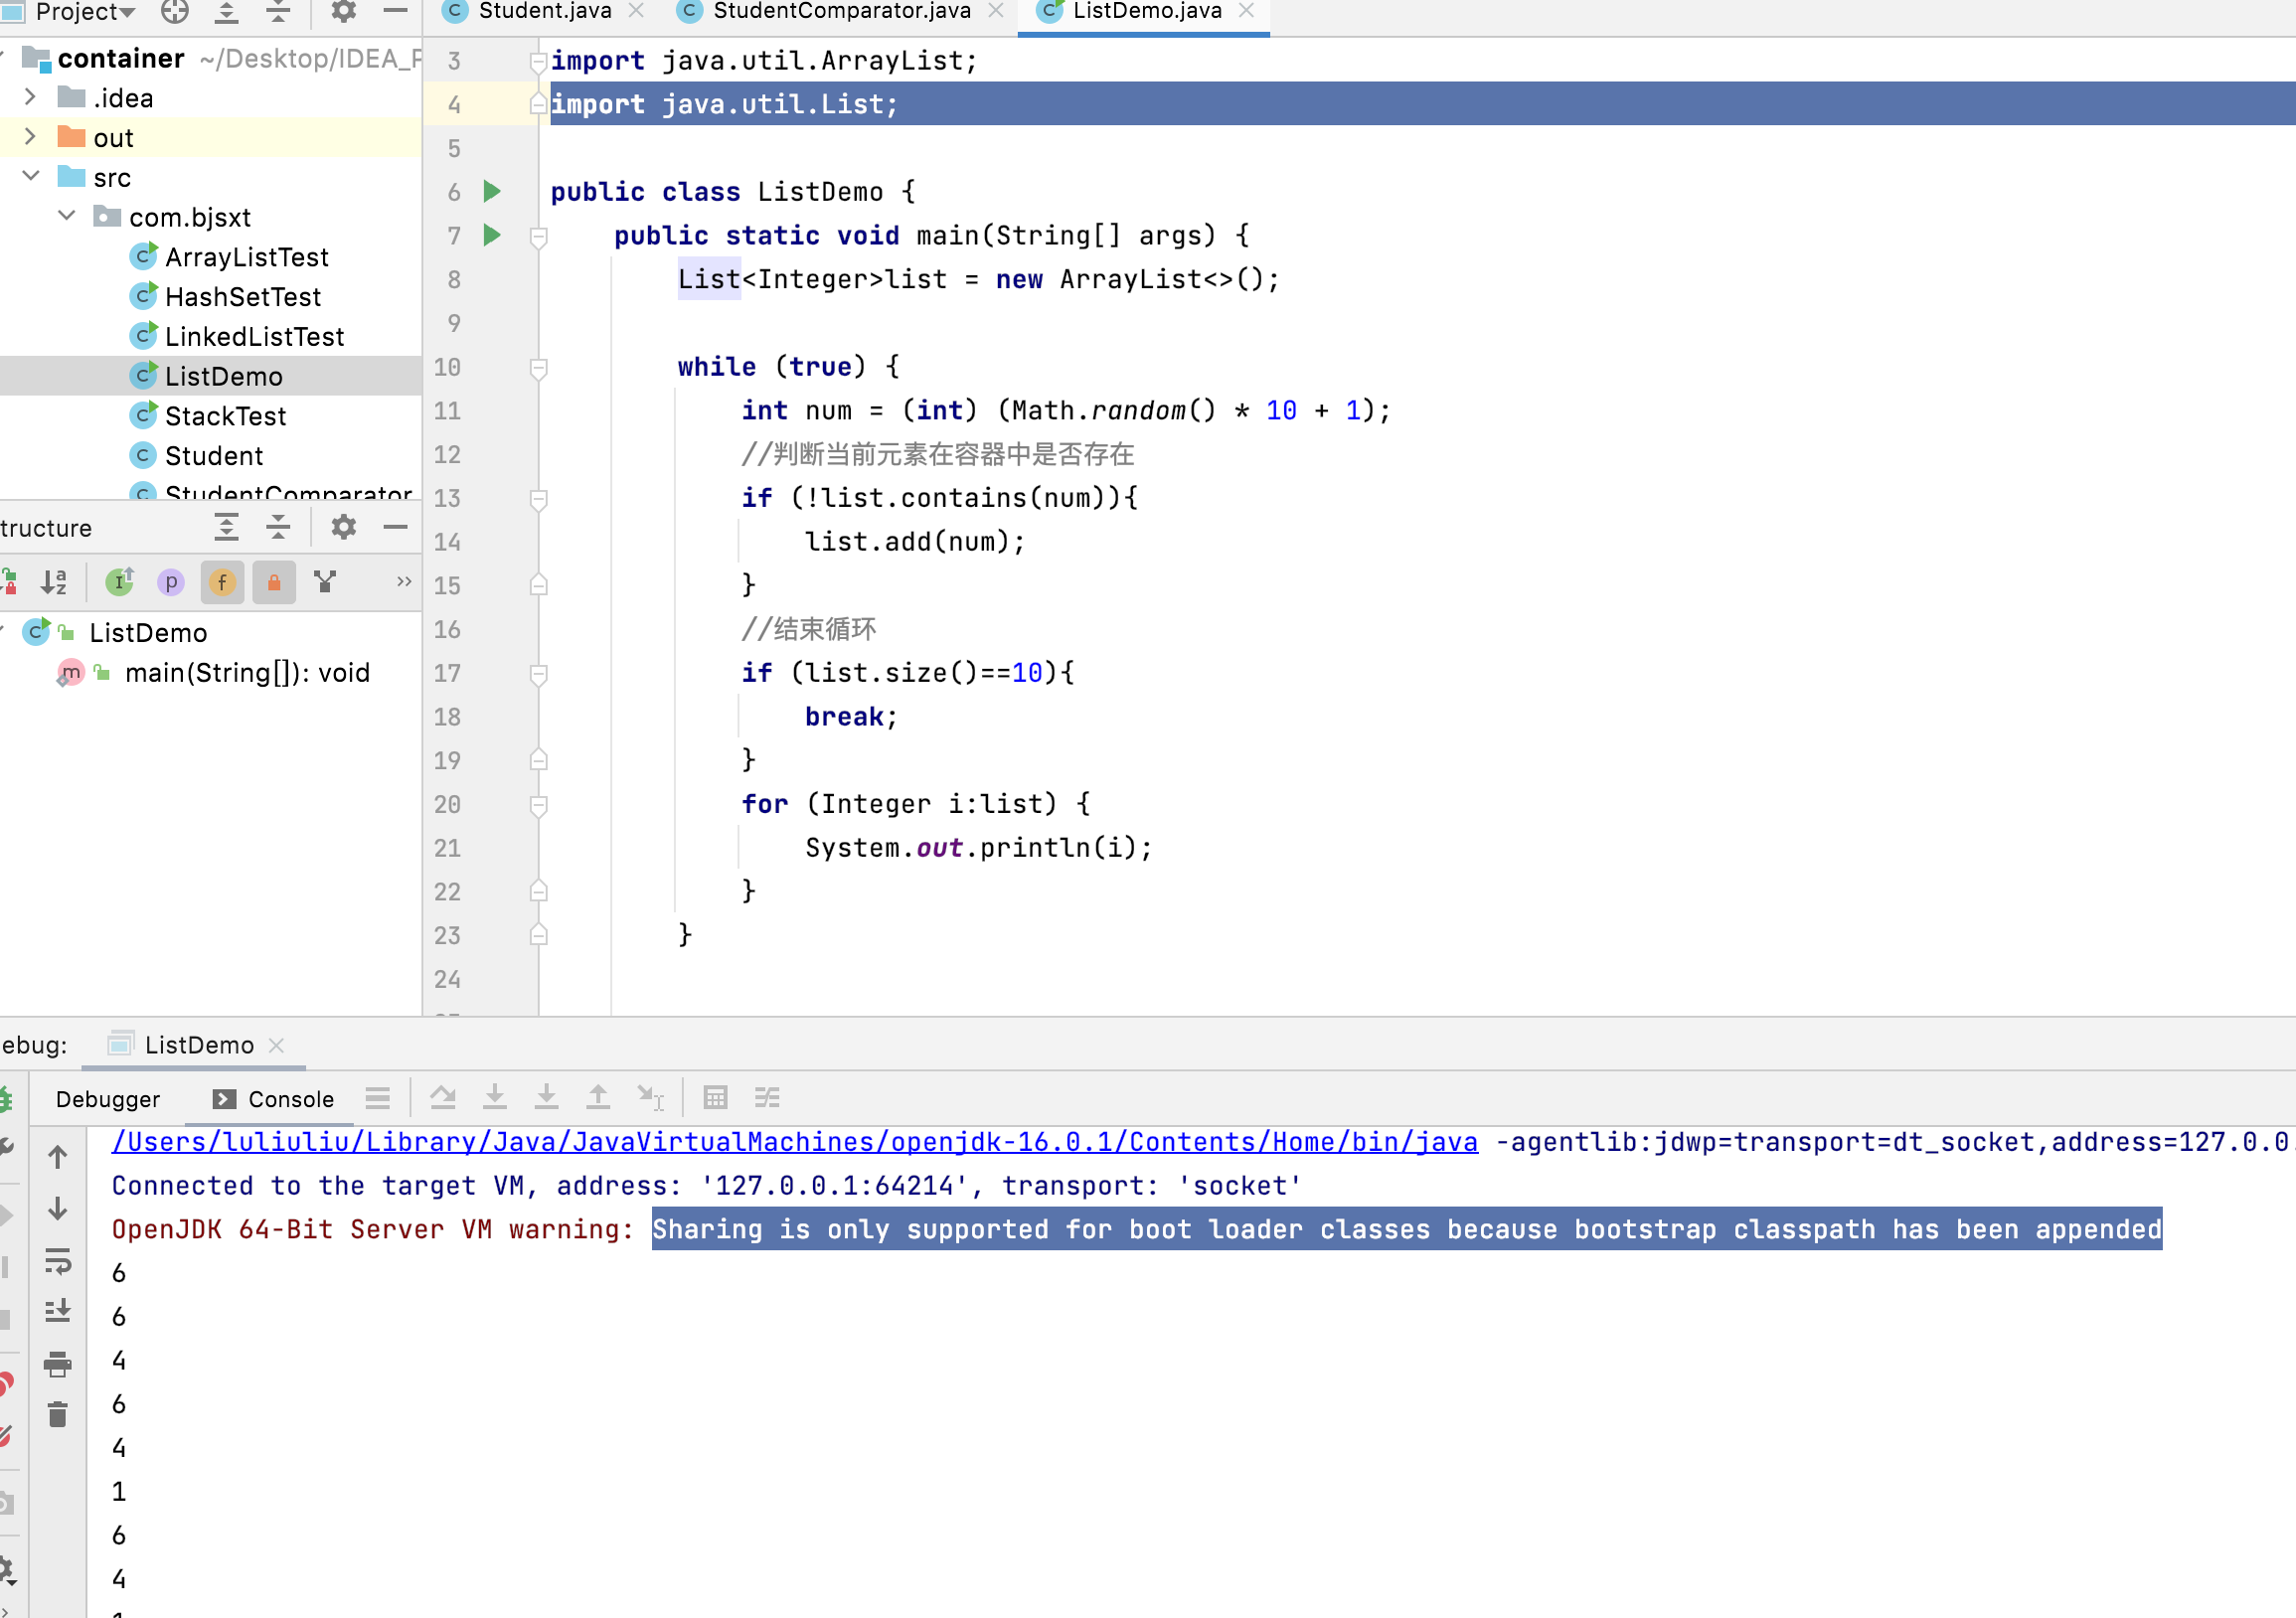Click Trace Current Stream Chain icon
This screenshot has width=2296, height=1618.
[x=767, y=1098]
